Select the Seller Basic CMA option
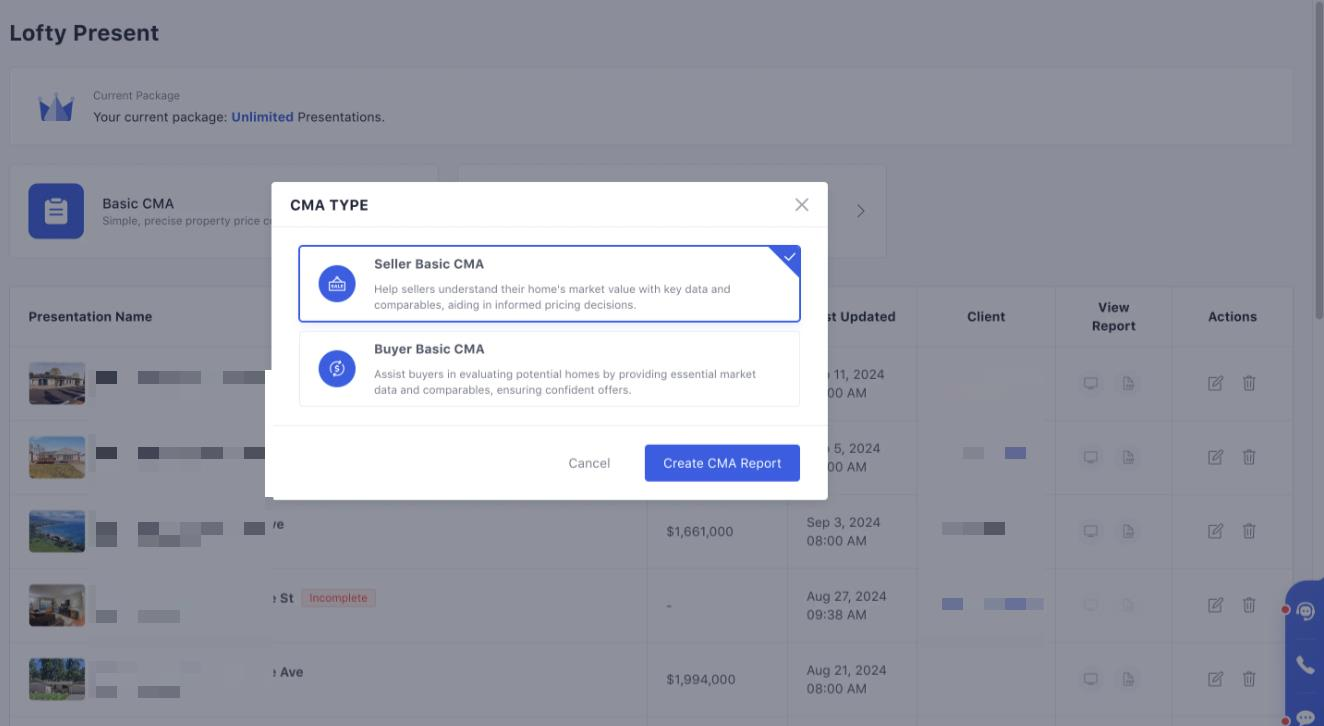This screenshot has height=726, width=1324. pos(549,284)
